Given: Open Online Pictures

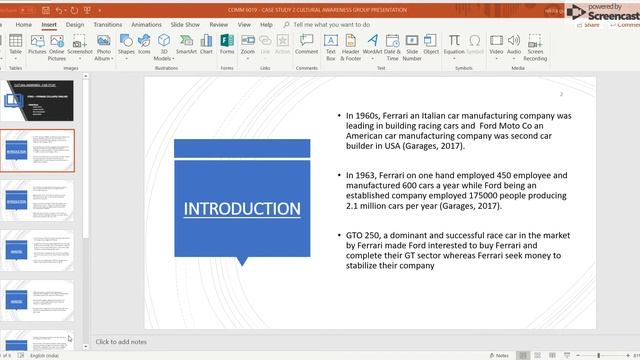Looking at the screenshot, I should point(57,47).
